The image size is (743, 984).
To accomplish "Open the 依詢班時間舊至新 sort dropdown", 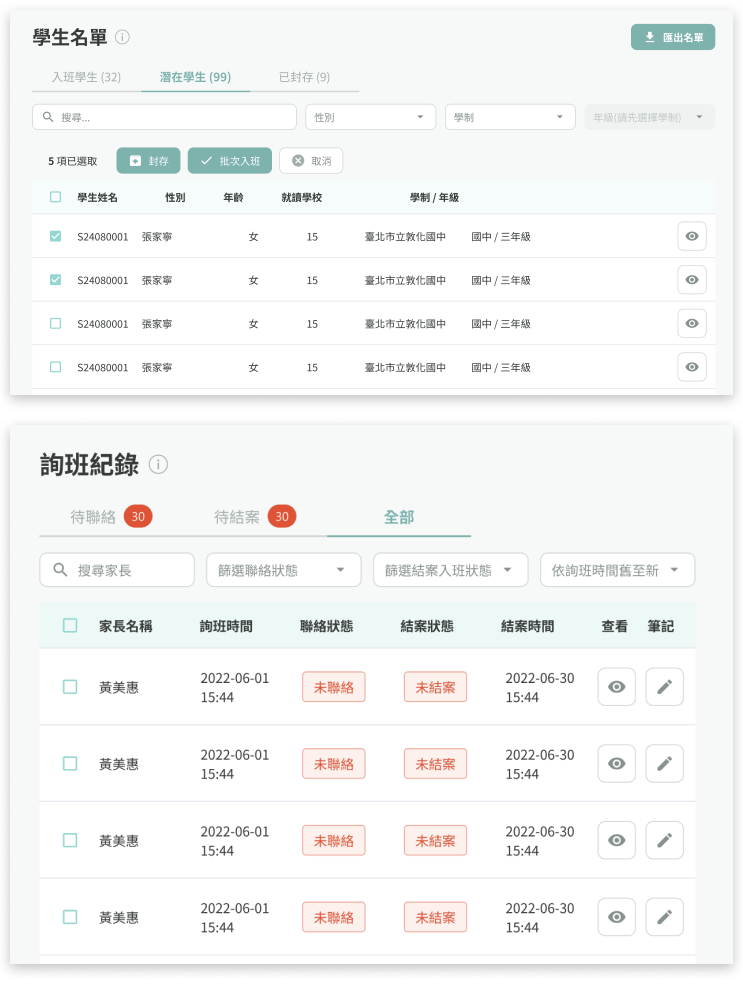I will [617, 570].
